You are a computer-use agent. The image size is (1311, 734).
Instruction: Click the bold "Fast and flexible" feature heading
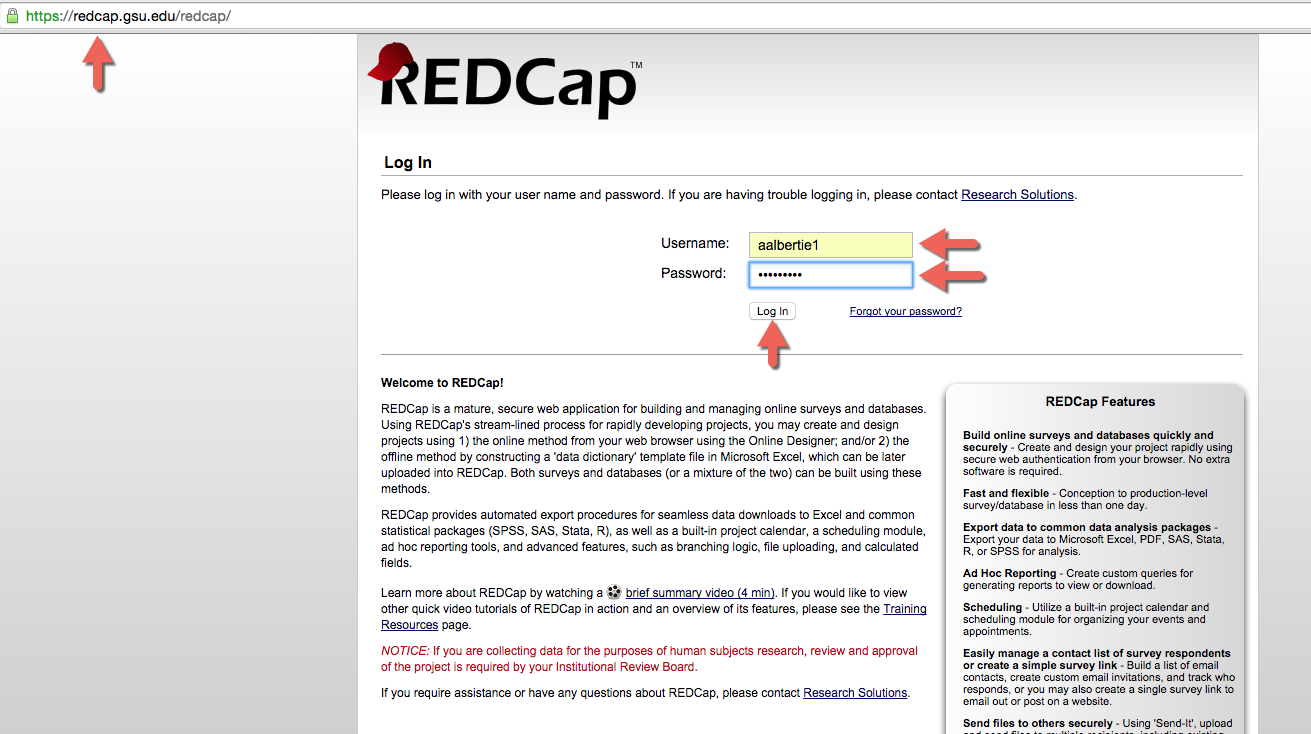point(1004,493)
